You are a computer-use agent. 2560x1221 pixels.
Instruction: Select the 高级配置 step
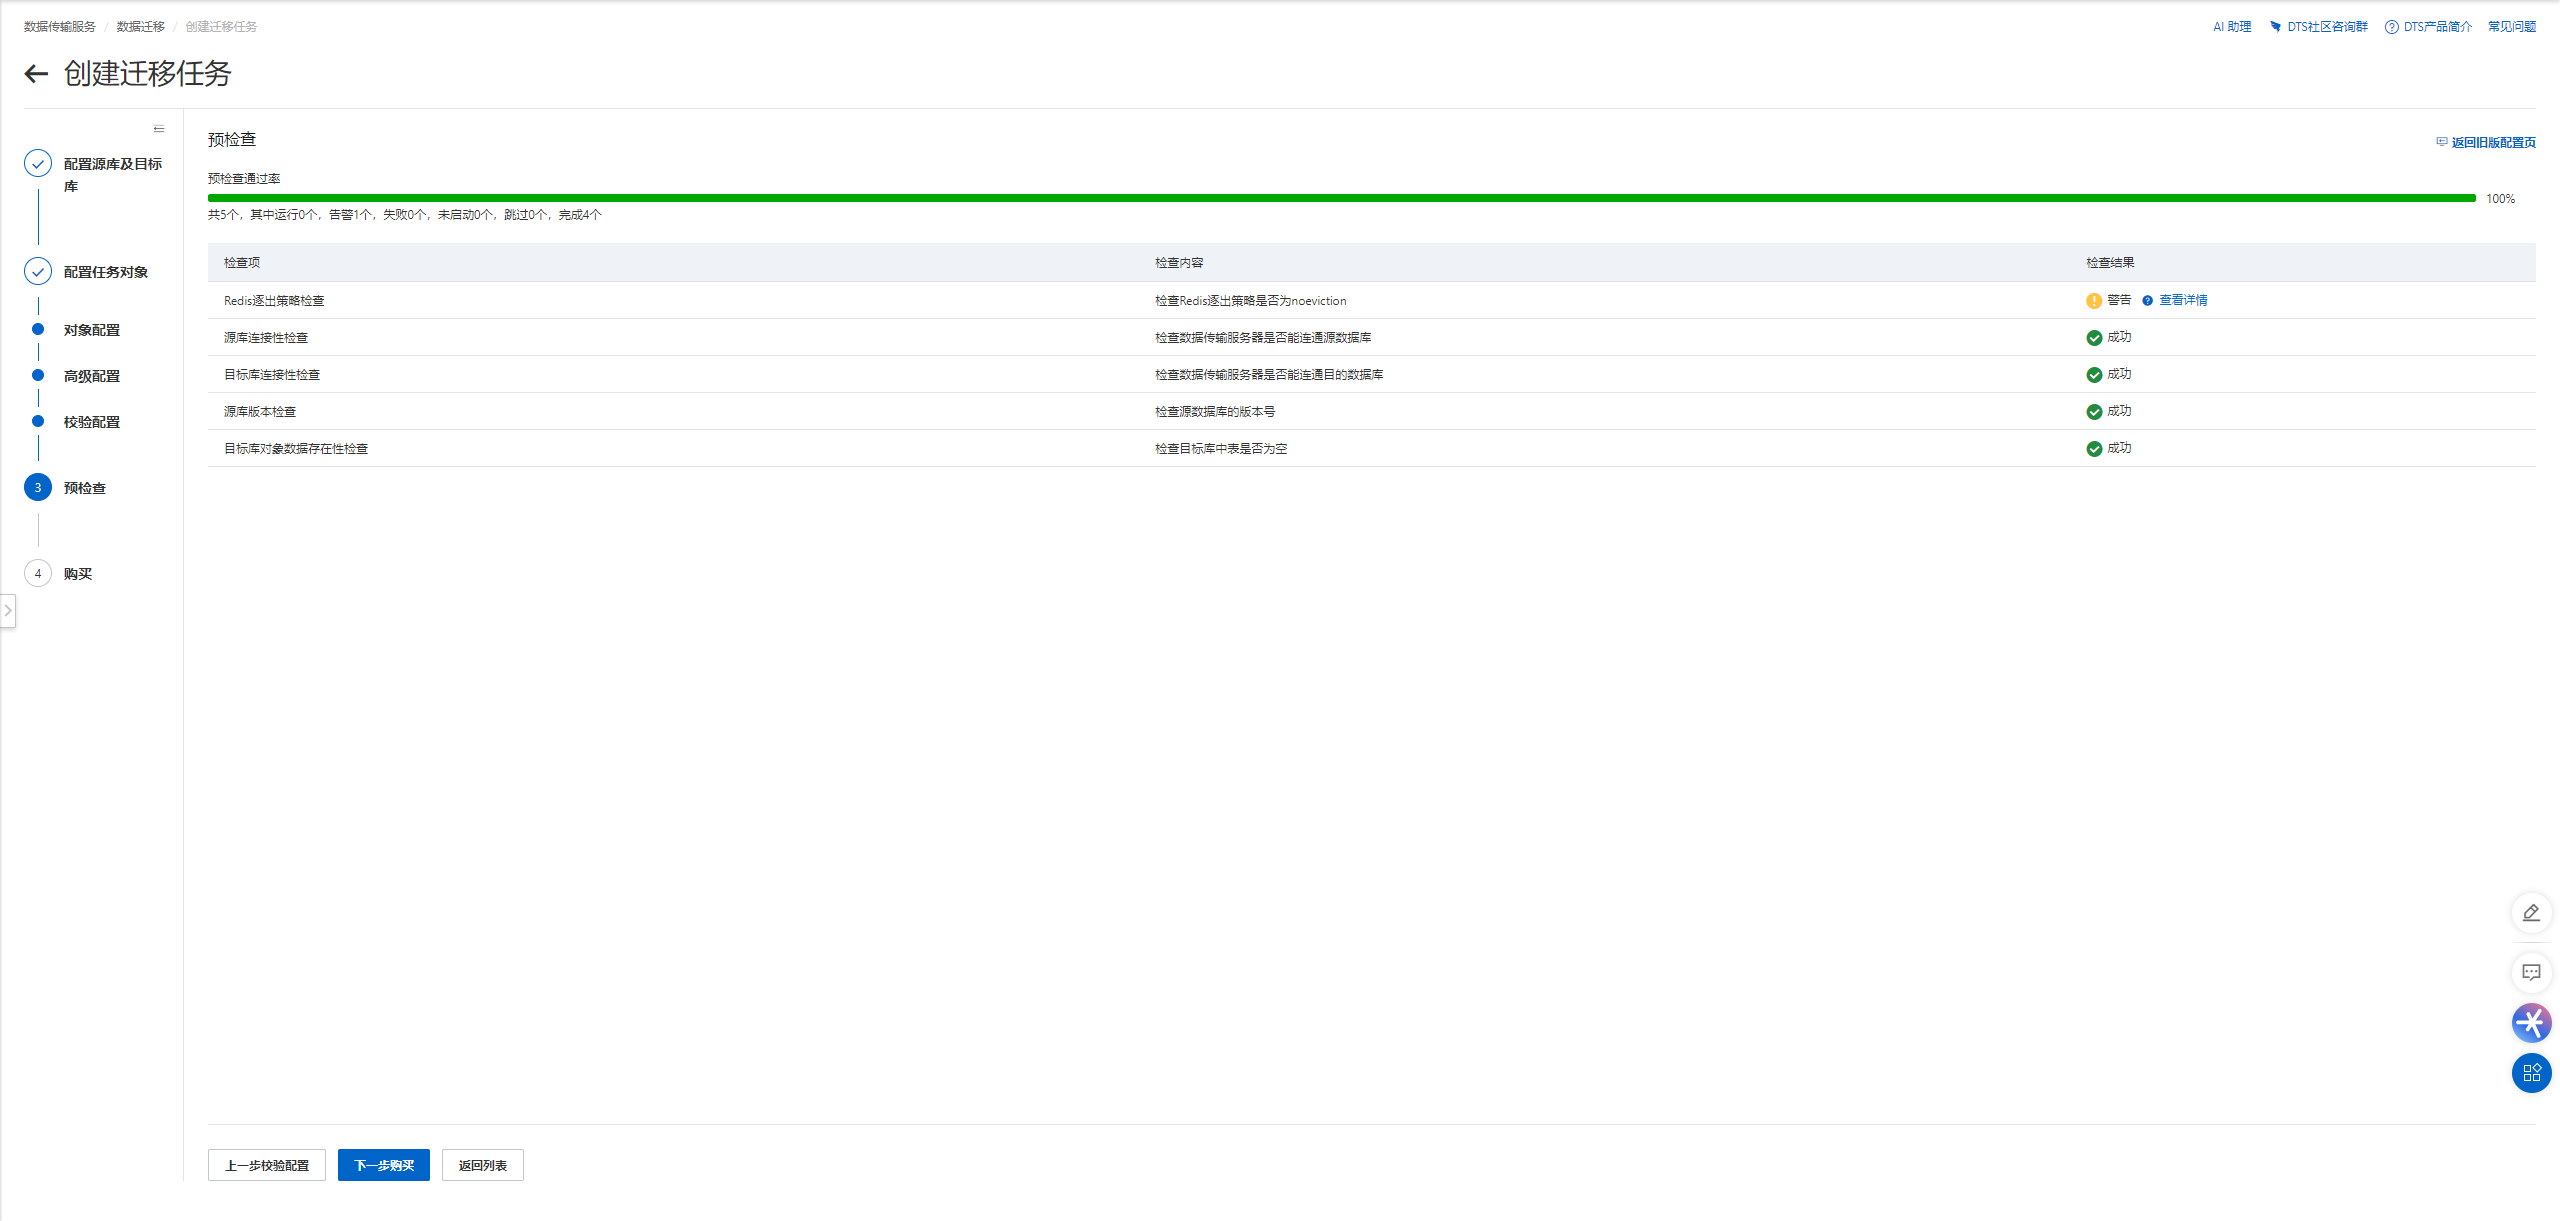pyautogui.click(x=91, y=376)
